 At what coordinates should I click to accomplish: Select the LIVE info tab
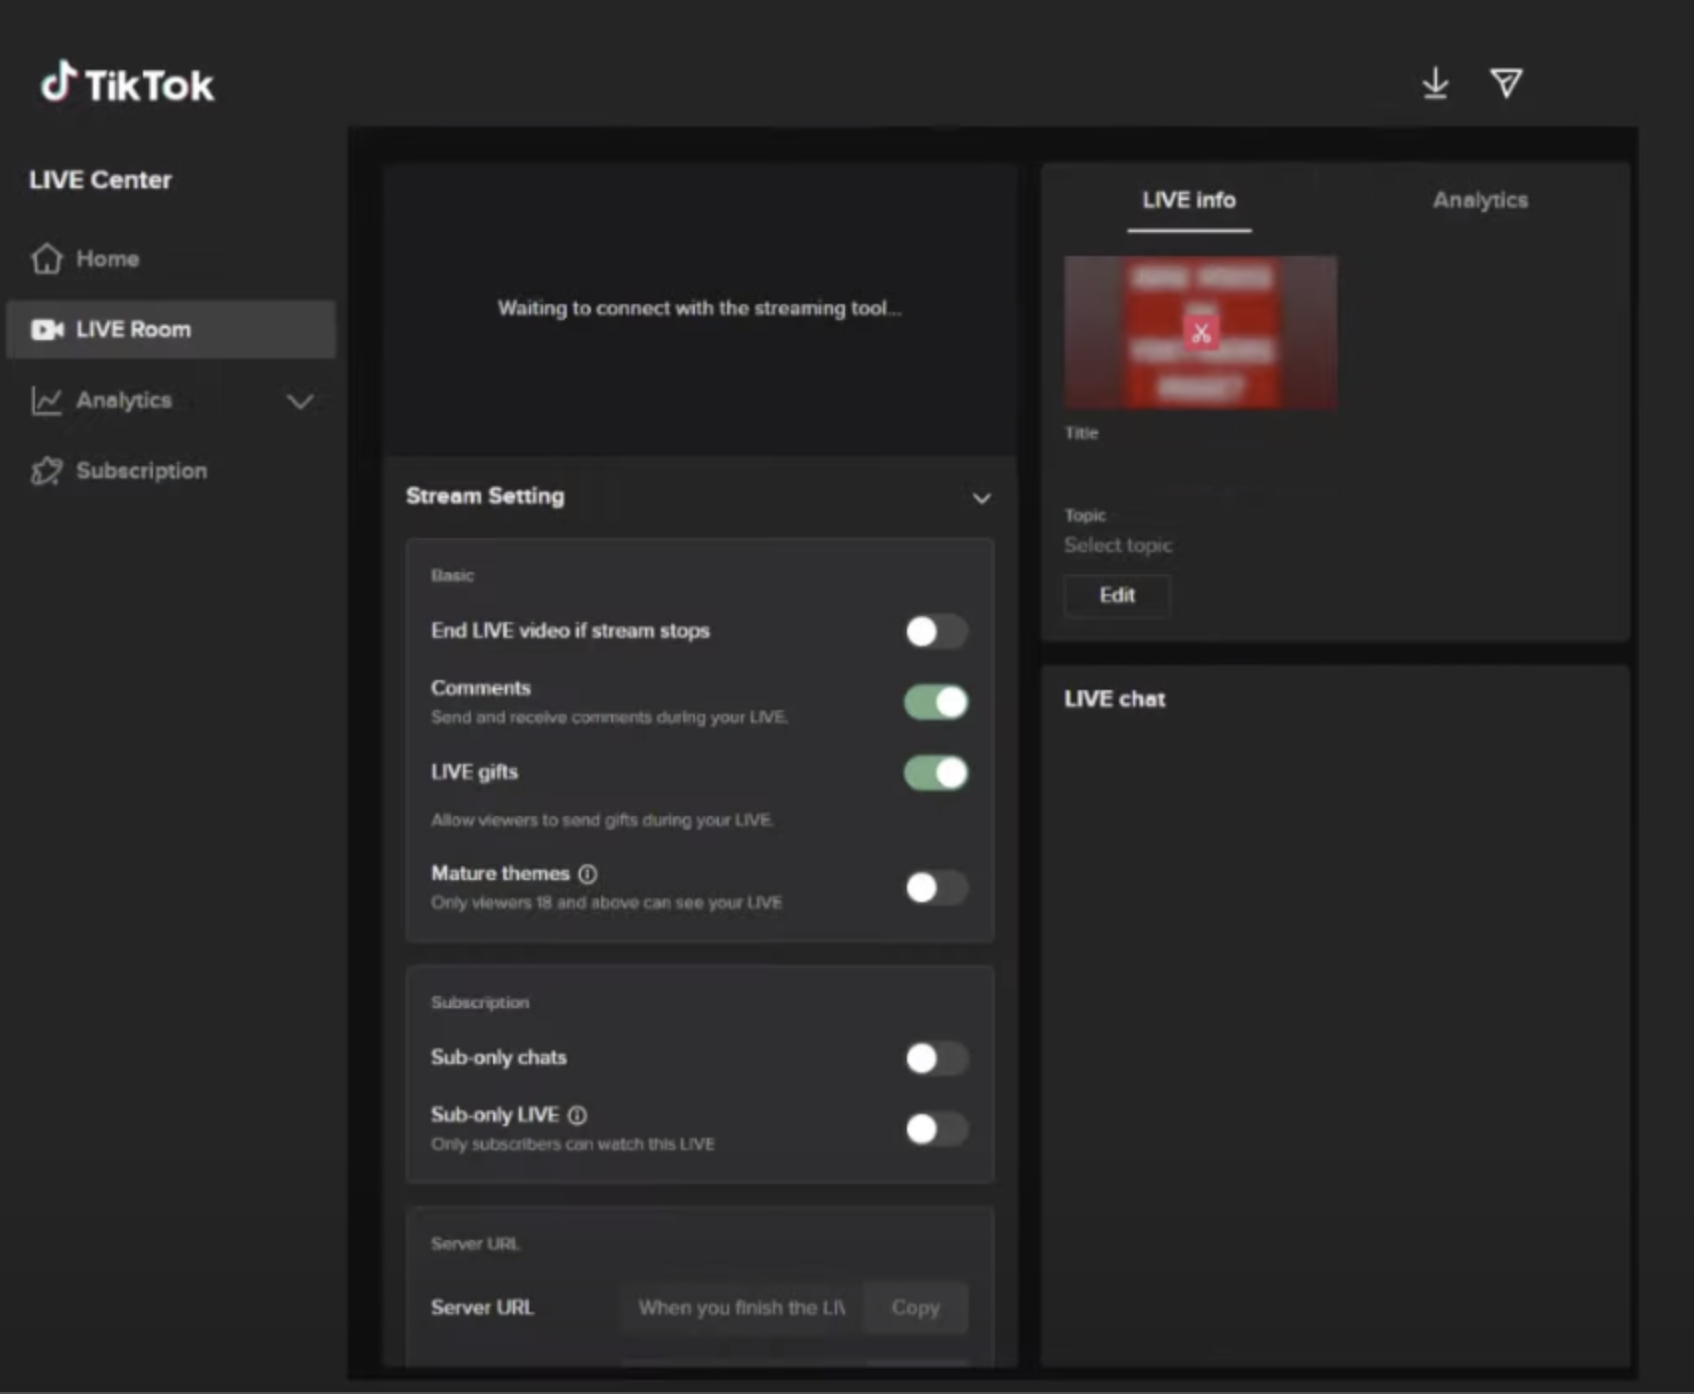click(x=1188, y=200)
